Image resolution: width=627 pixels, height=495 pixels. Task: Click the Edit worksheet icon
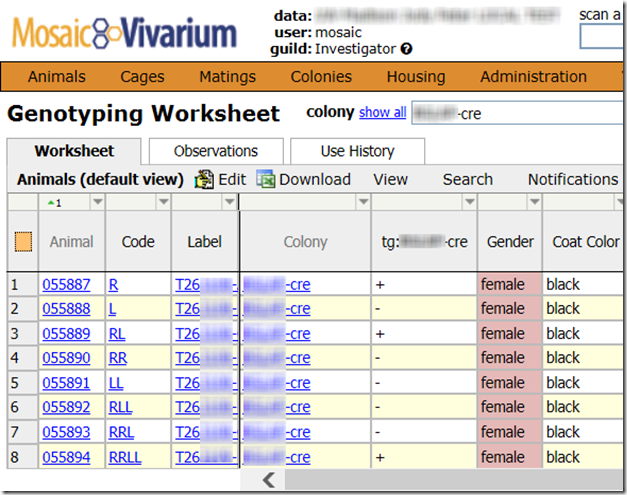[x=204, y=179]
